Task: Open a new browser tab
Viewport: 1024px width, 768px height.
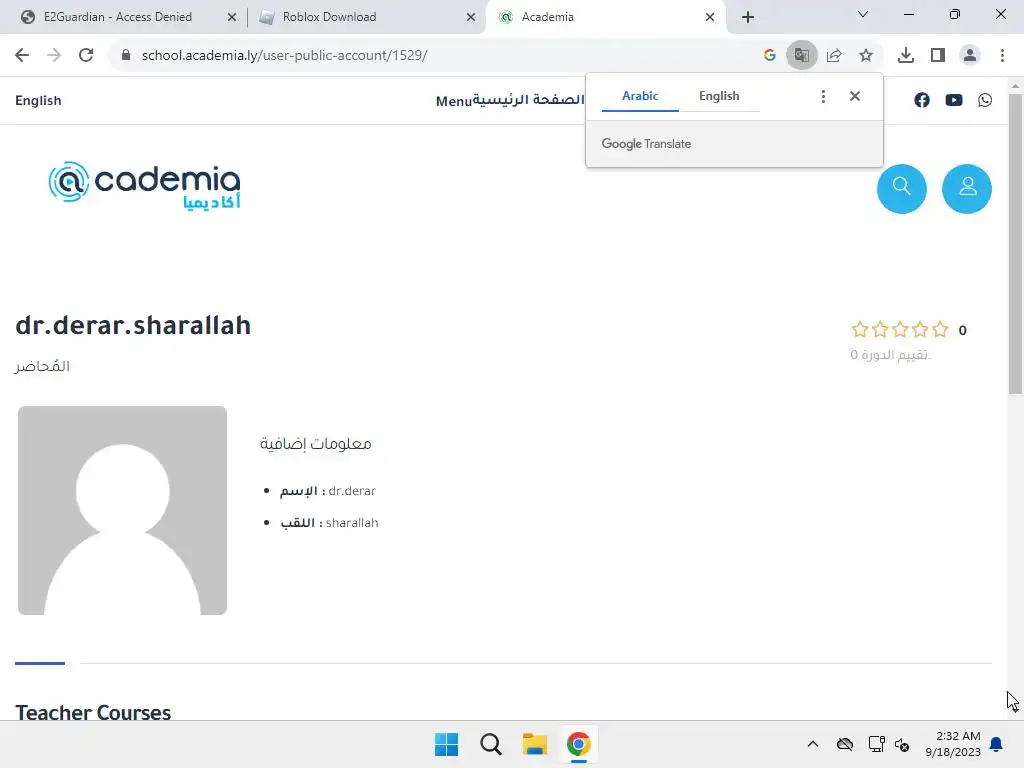Action: 748,17
